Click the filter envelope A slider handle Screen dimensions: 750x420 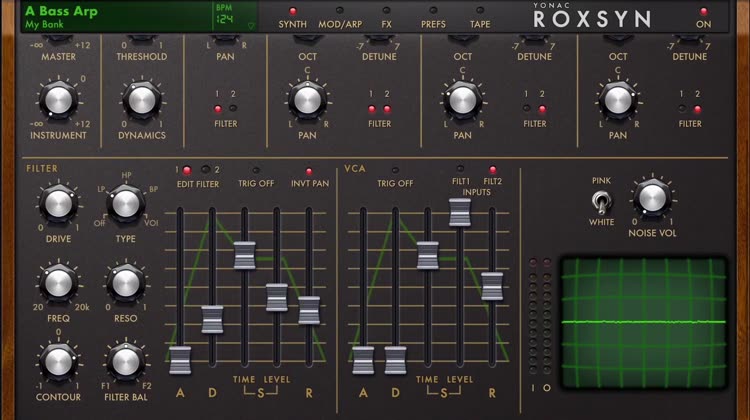pyautogui.click(x=180, y=360)
